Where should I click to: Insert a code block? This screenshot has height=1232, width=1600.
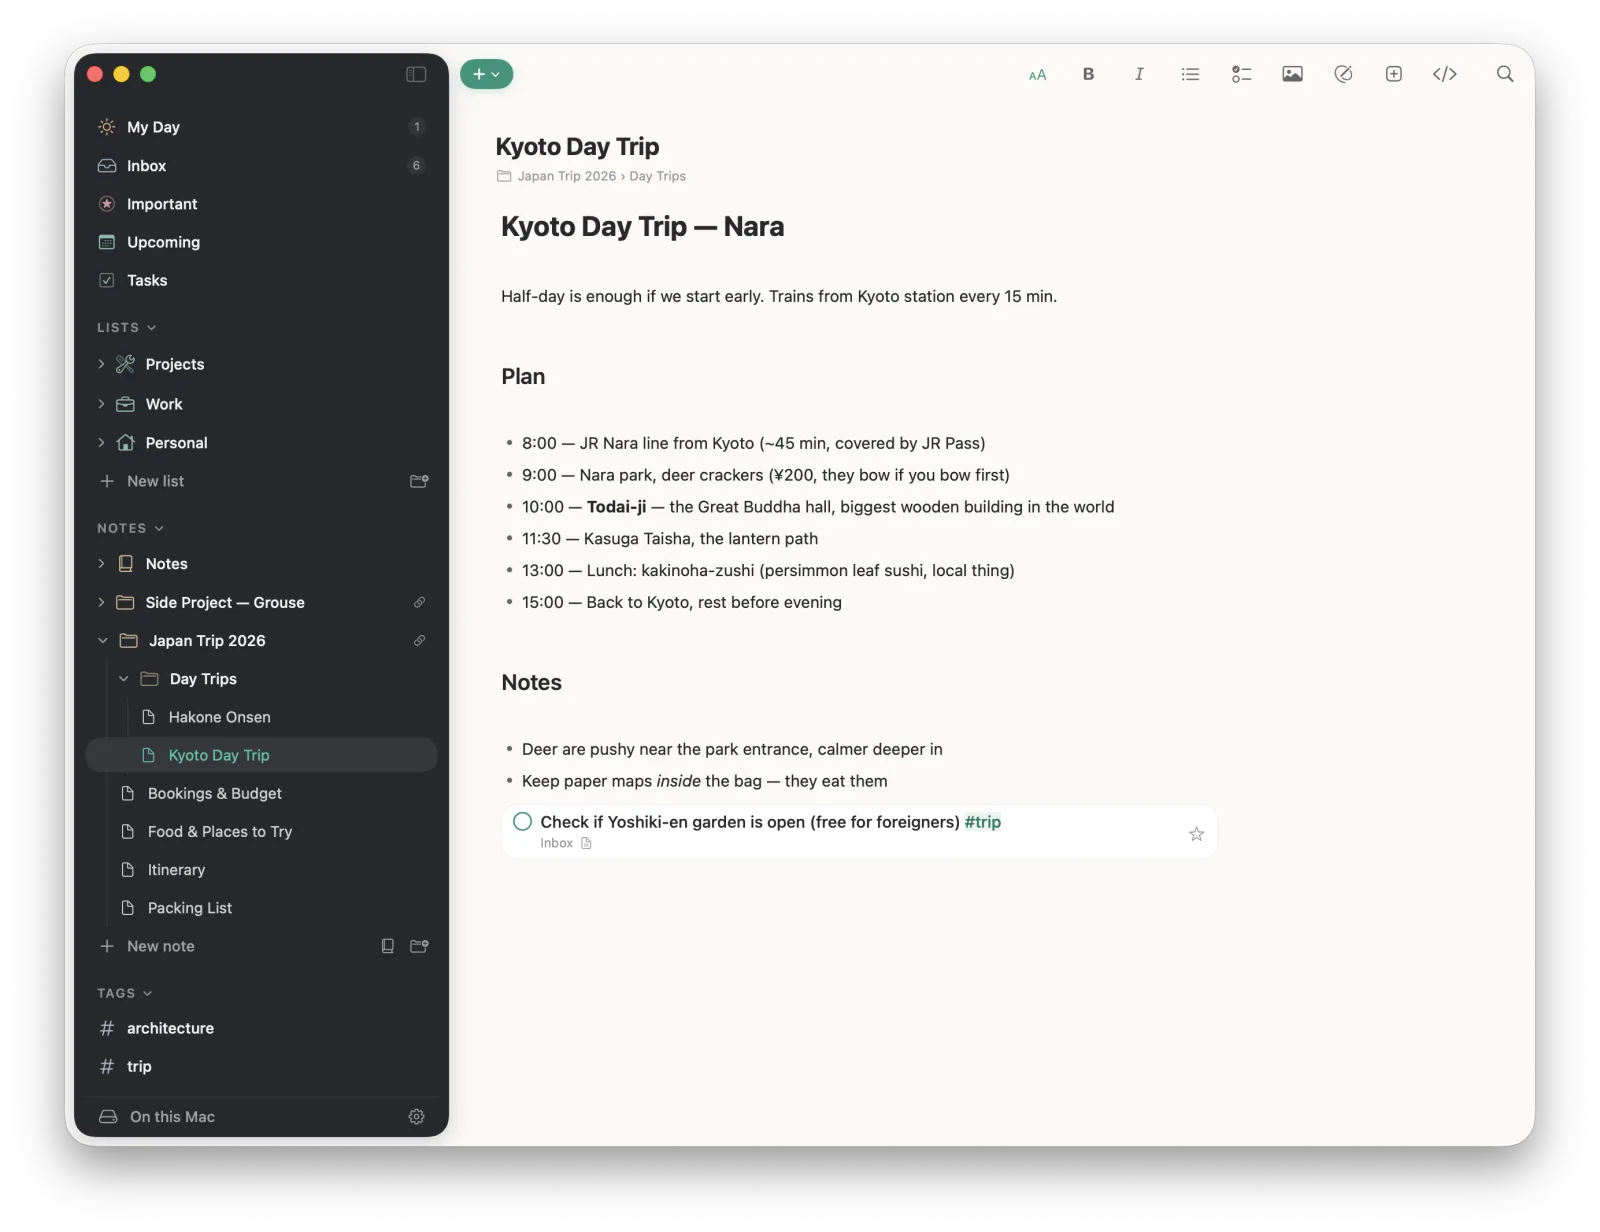(1444, 74)
